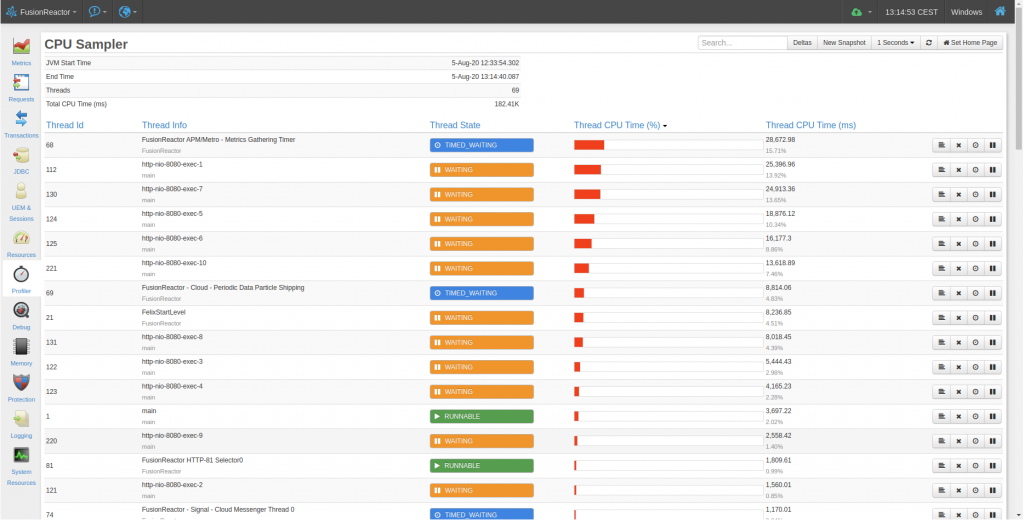Pause thread 220 http-nio-8080-exec-9
This screenshot has height=520, width=1024.
click(x=993, y=441)
